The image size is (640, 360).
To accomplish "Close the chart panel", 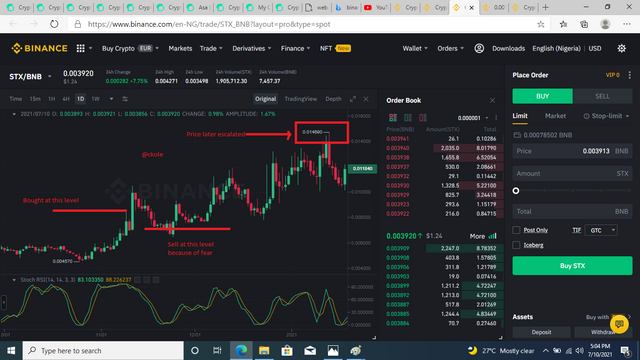I will point(366,99).
